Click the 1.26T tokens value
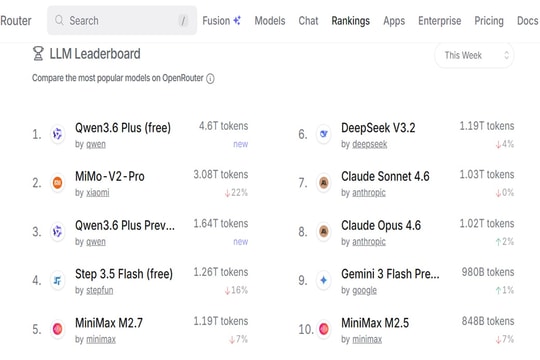This screenshot has width=540, height=360. click(221, 272)
